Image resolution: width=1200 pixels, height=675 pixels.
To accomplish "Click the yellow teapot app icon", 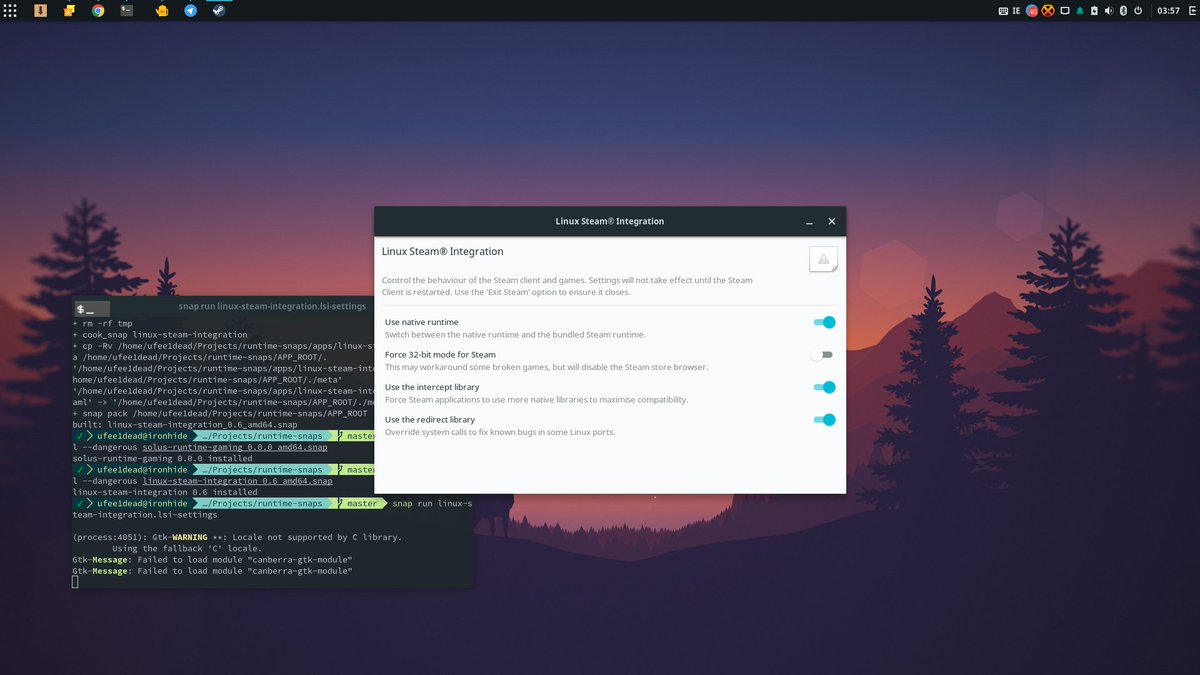I will click(x=162, y=10).
